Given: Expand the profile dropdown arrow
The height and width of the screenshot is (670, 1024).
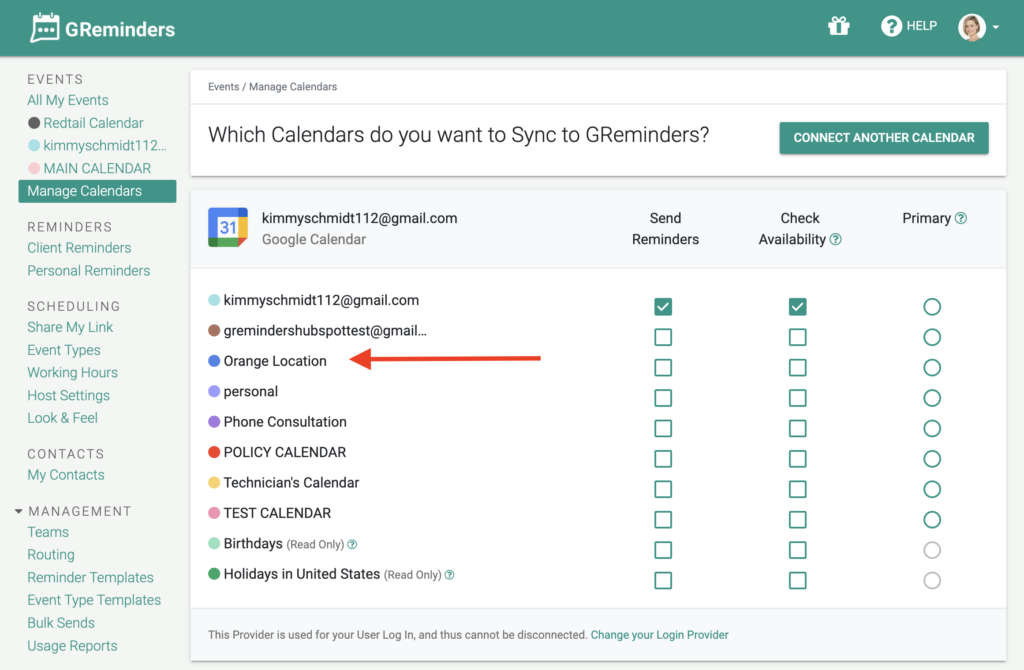Looking at the screenshot, I should click(996, 27).
